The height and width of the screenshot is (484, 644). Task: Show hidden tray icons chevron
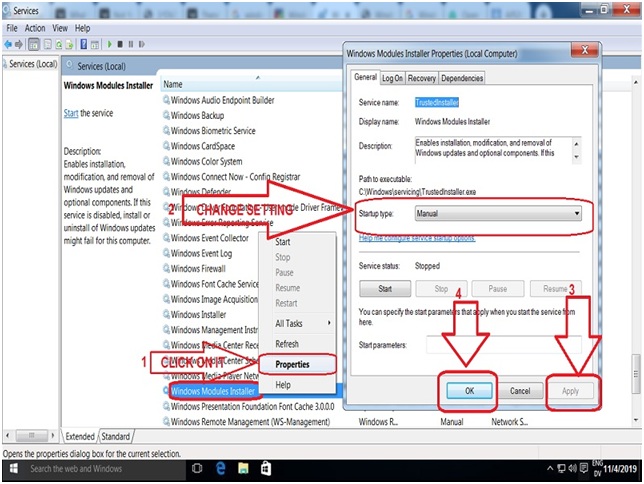pyautogui.click(x=550, y=468)
